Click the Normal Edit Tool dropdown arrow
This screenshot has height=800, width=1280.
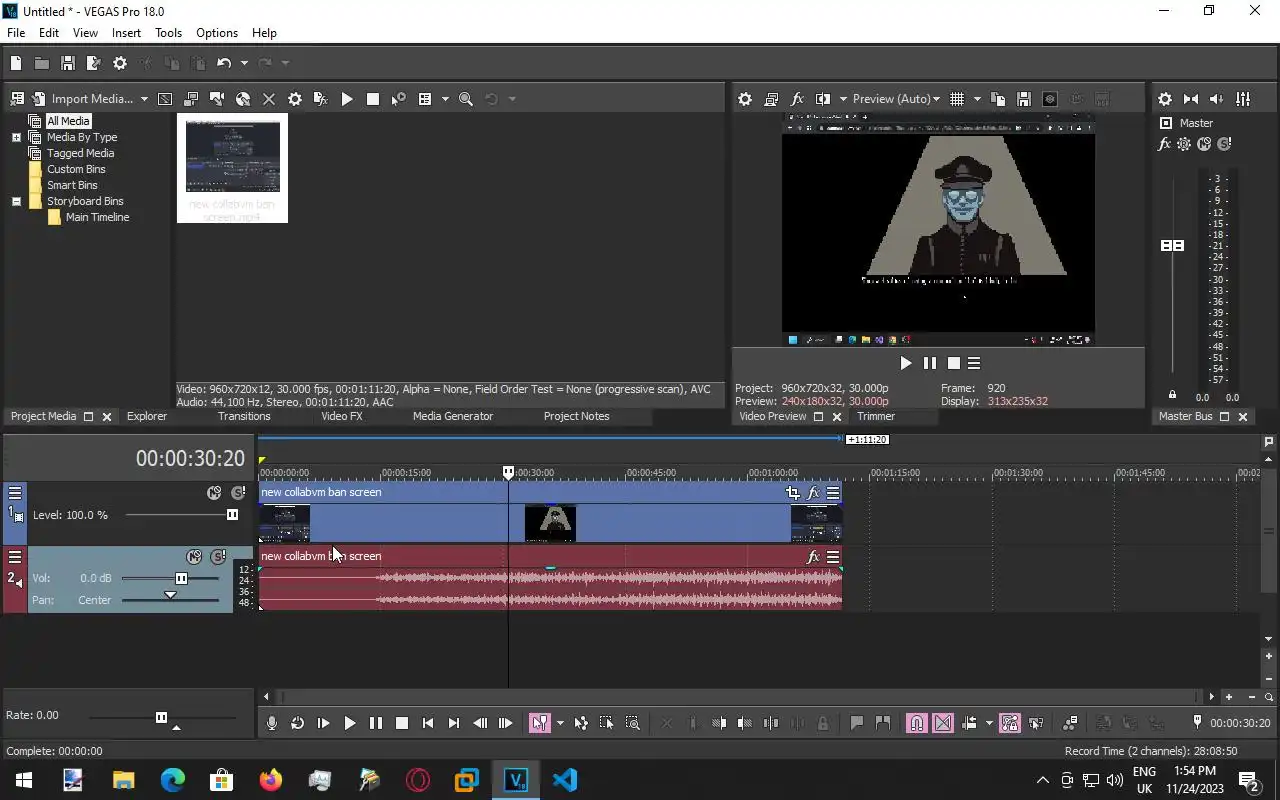[560, 723]
